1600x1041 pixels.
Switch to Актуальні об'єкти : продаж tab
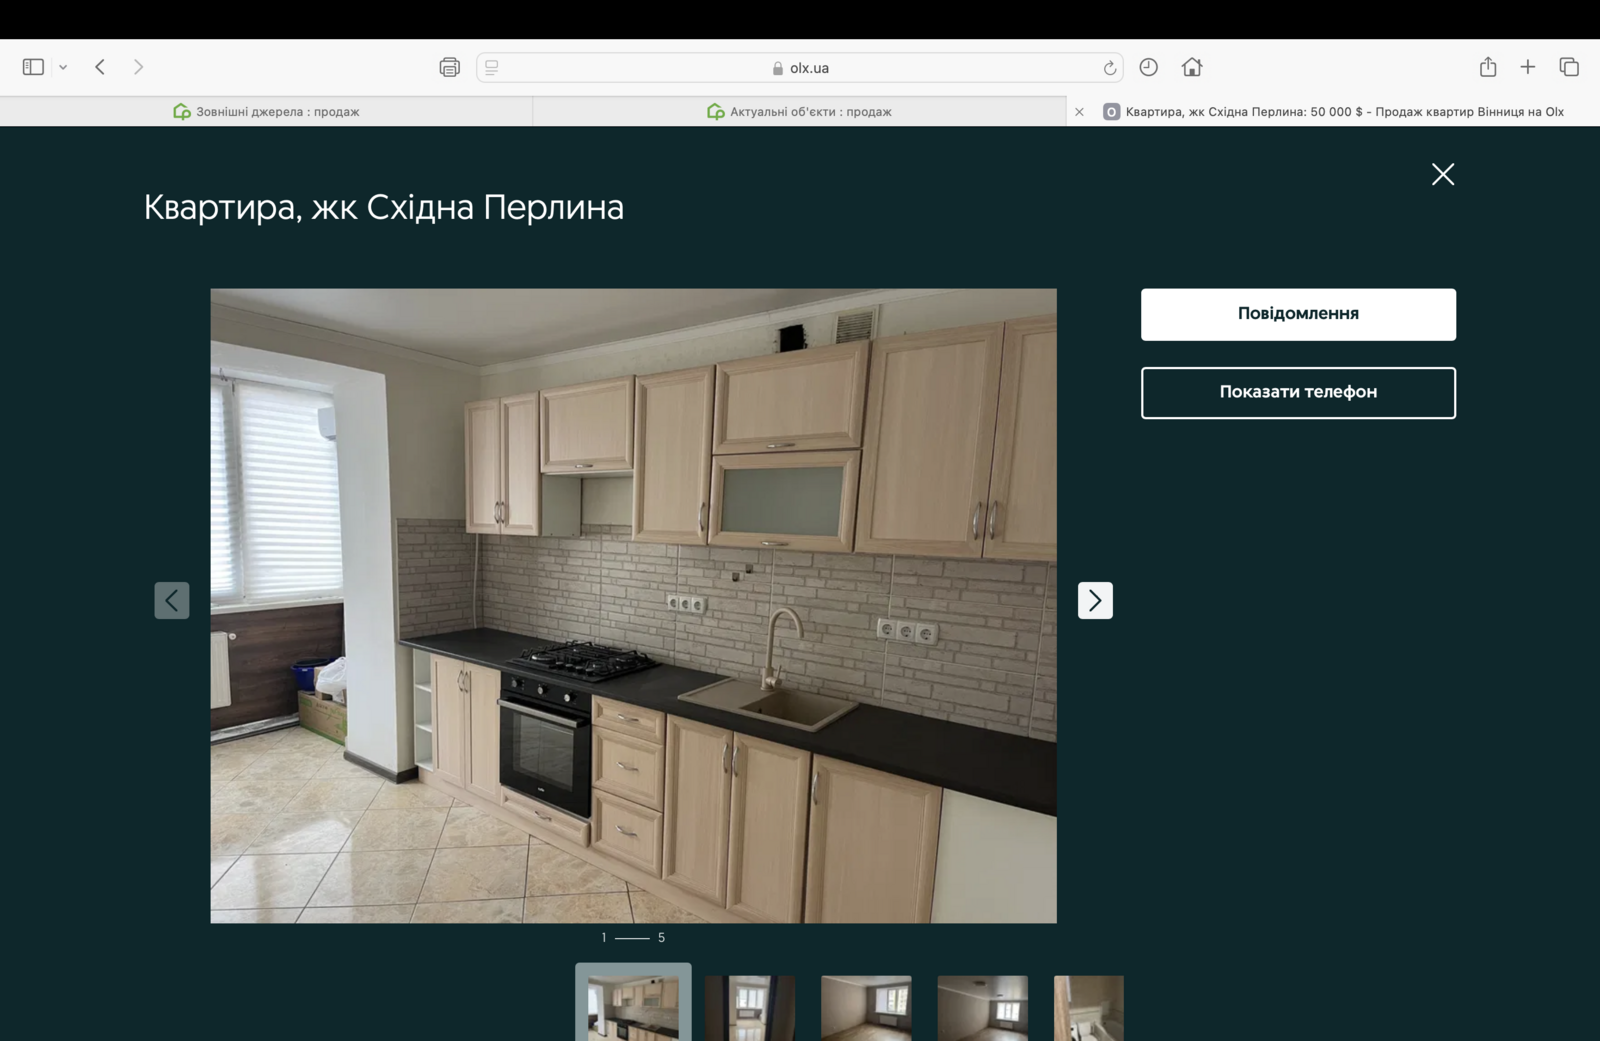coord(799,112)
